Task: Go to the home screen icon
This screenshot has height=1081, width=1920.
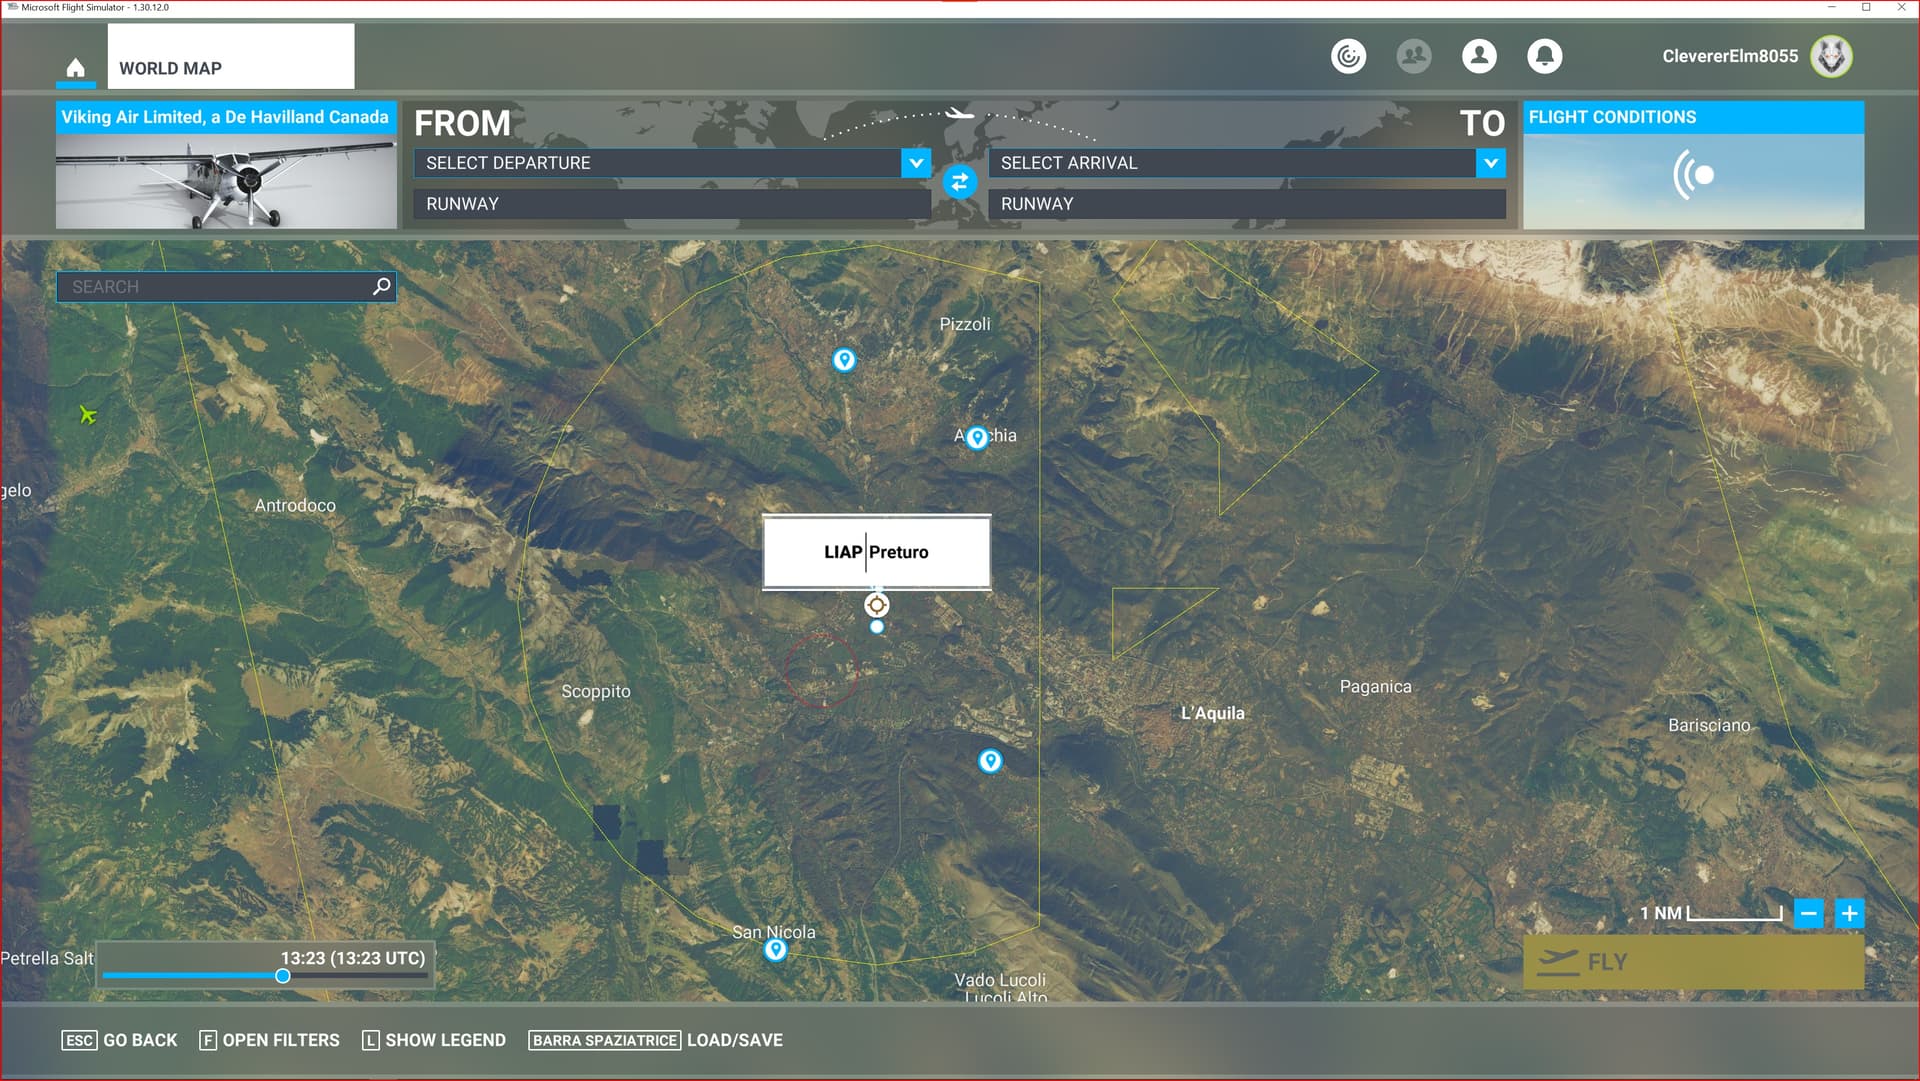Action: tap(75, 67)
